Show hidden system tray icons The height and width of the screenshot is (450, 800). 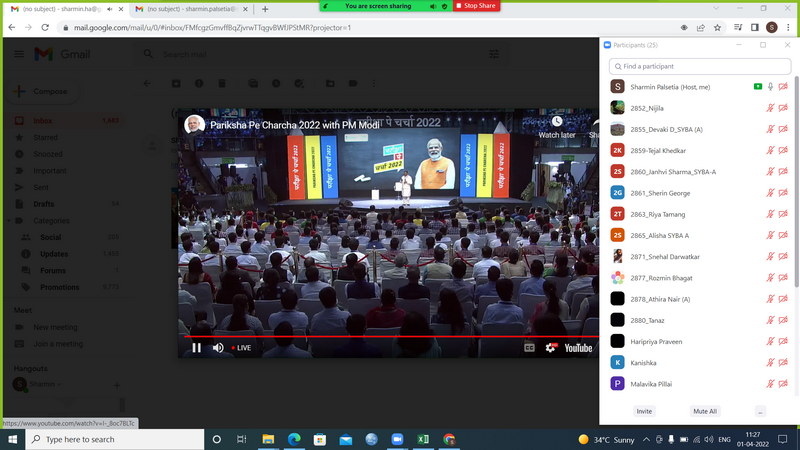(x=646, y=439)
